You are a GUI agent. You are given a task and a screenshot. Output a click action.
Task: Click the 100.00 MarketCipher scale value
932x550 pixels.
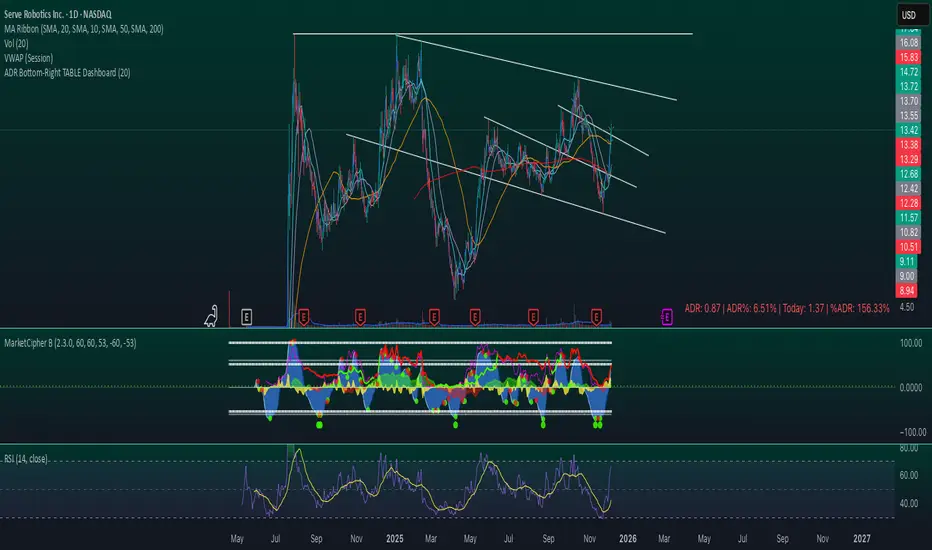[x=911, y=343]
